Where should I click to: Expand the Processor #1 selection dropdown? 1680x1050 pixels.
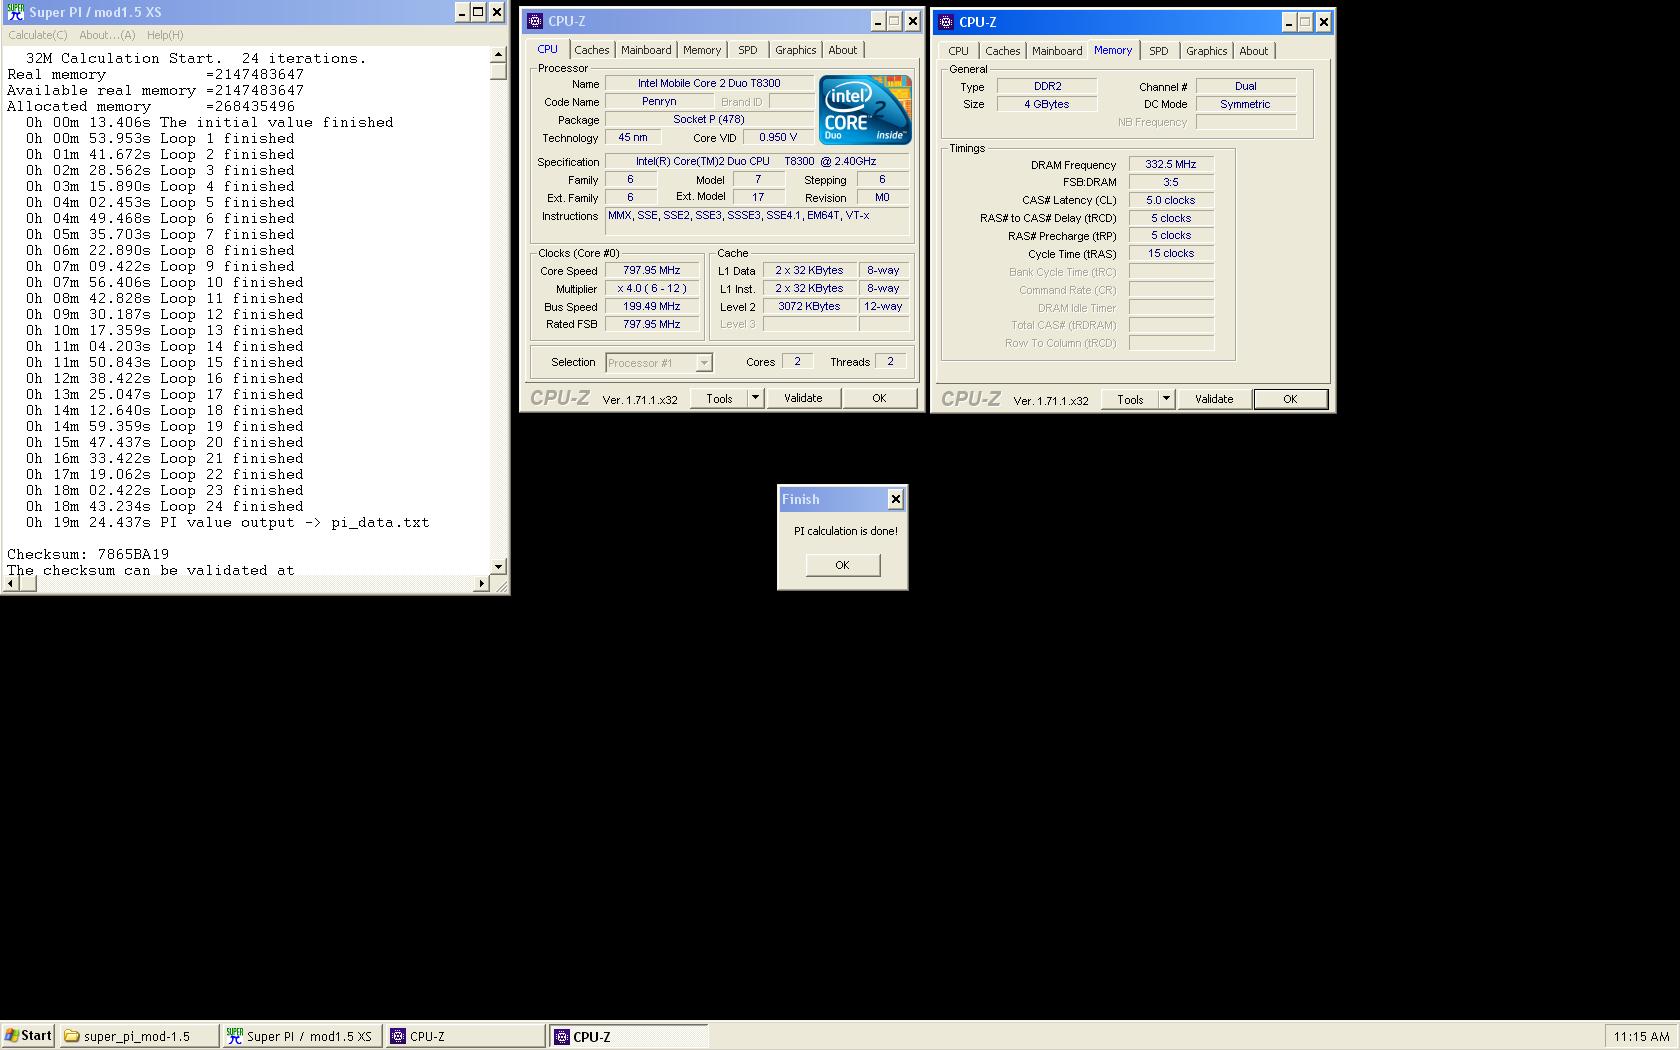(703, 363)
